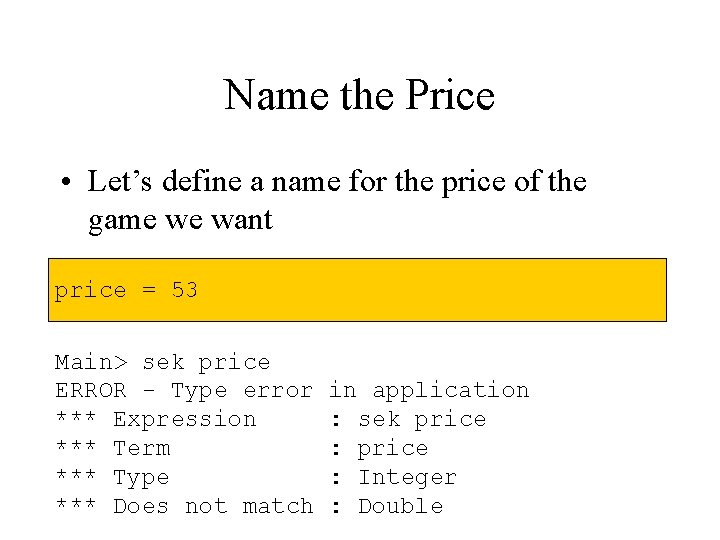The height and width of the screenshot is (540, 720).
Task: Click the bullet dot before "Let's define"
Action: point(62,183)
